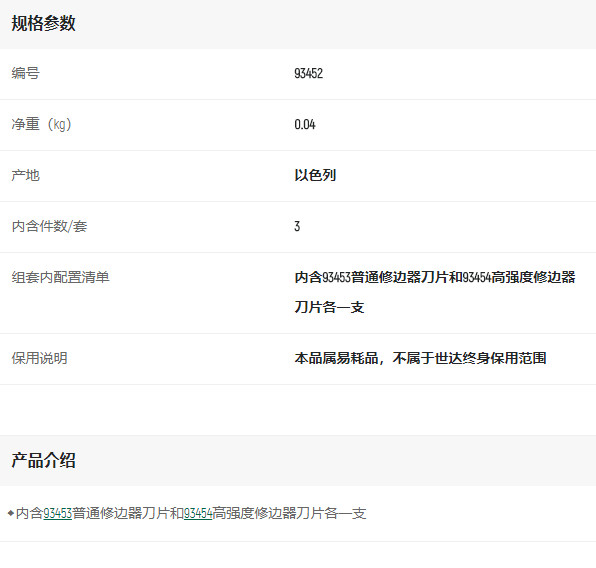Click the 0.04 net weight value
Image resolution: width=596 pixels, height=568 pixels.
(x=305, y=124)
